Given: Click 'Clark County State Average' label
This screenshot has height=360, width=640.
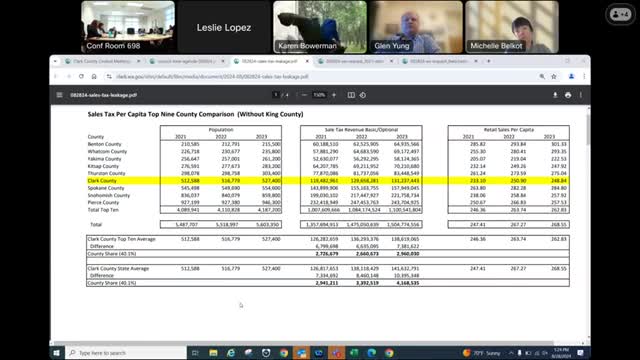Looking at the screenshot, I should click(x=118, y=269).
